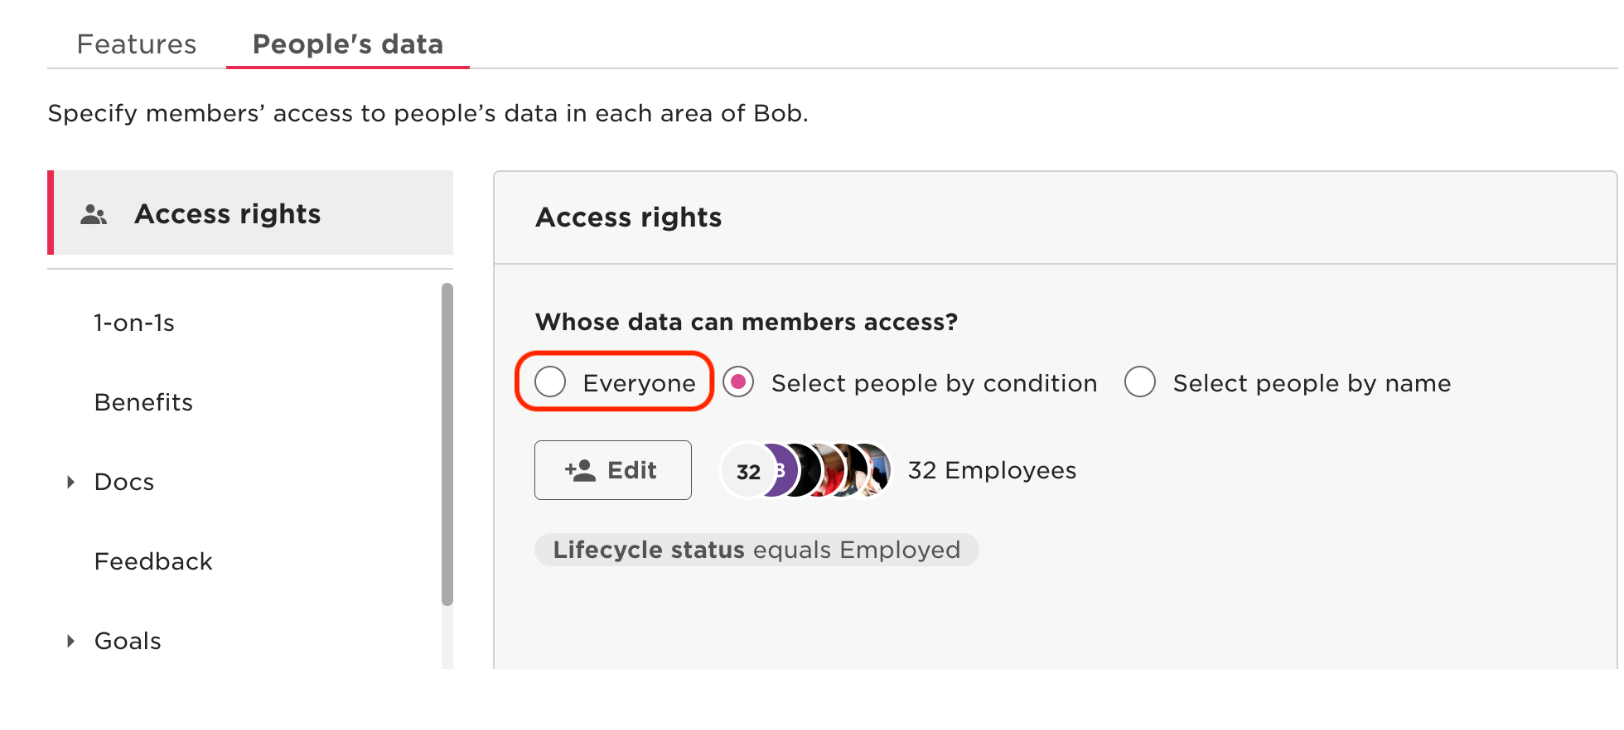Click the Edit button

point(612,470)
